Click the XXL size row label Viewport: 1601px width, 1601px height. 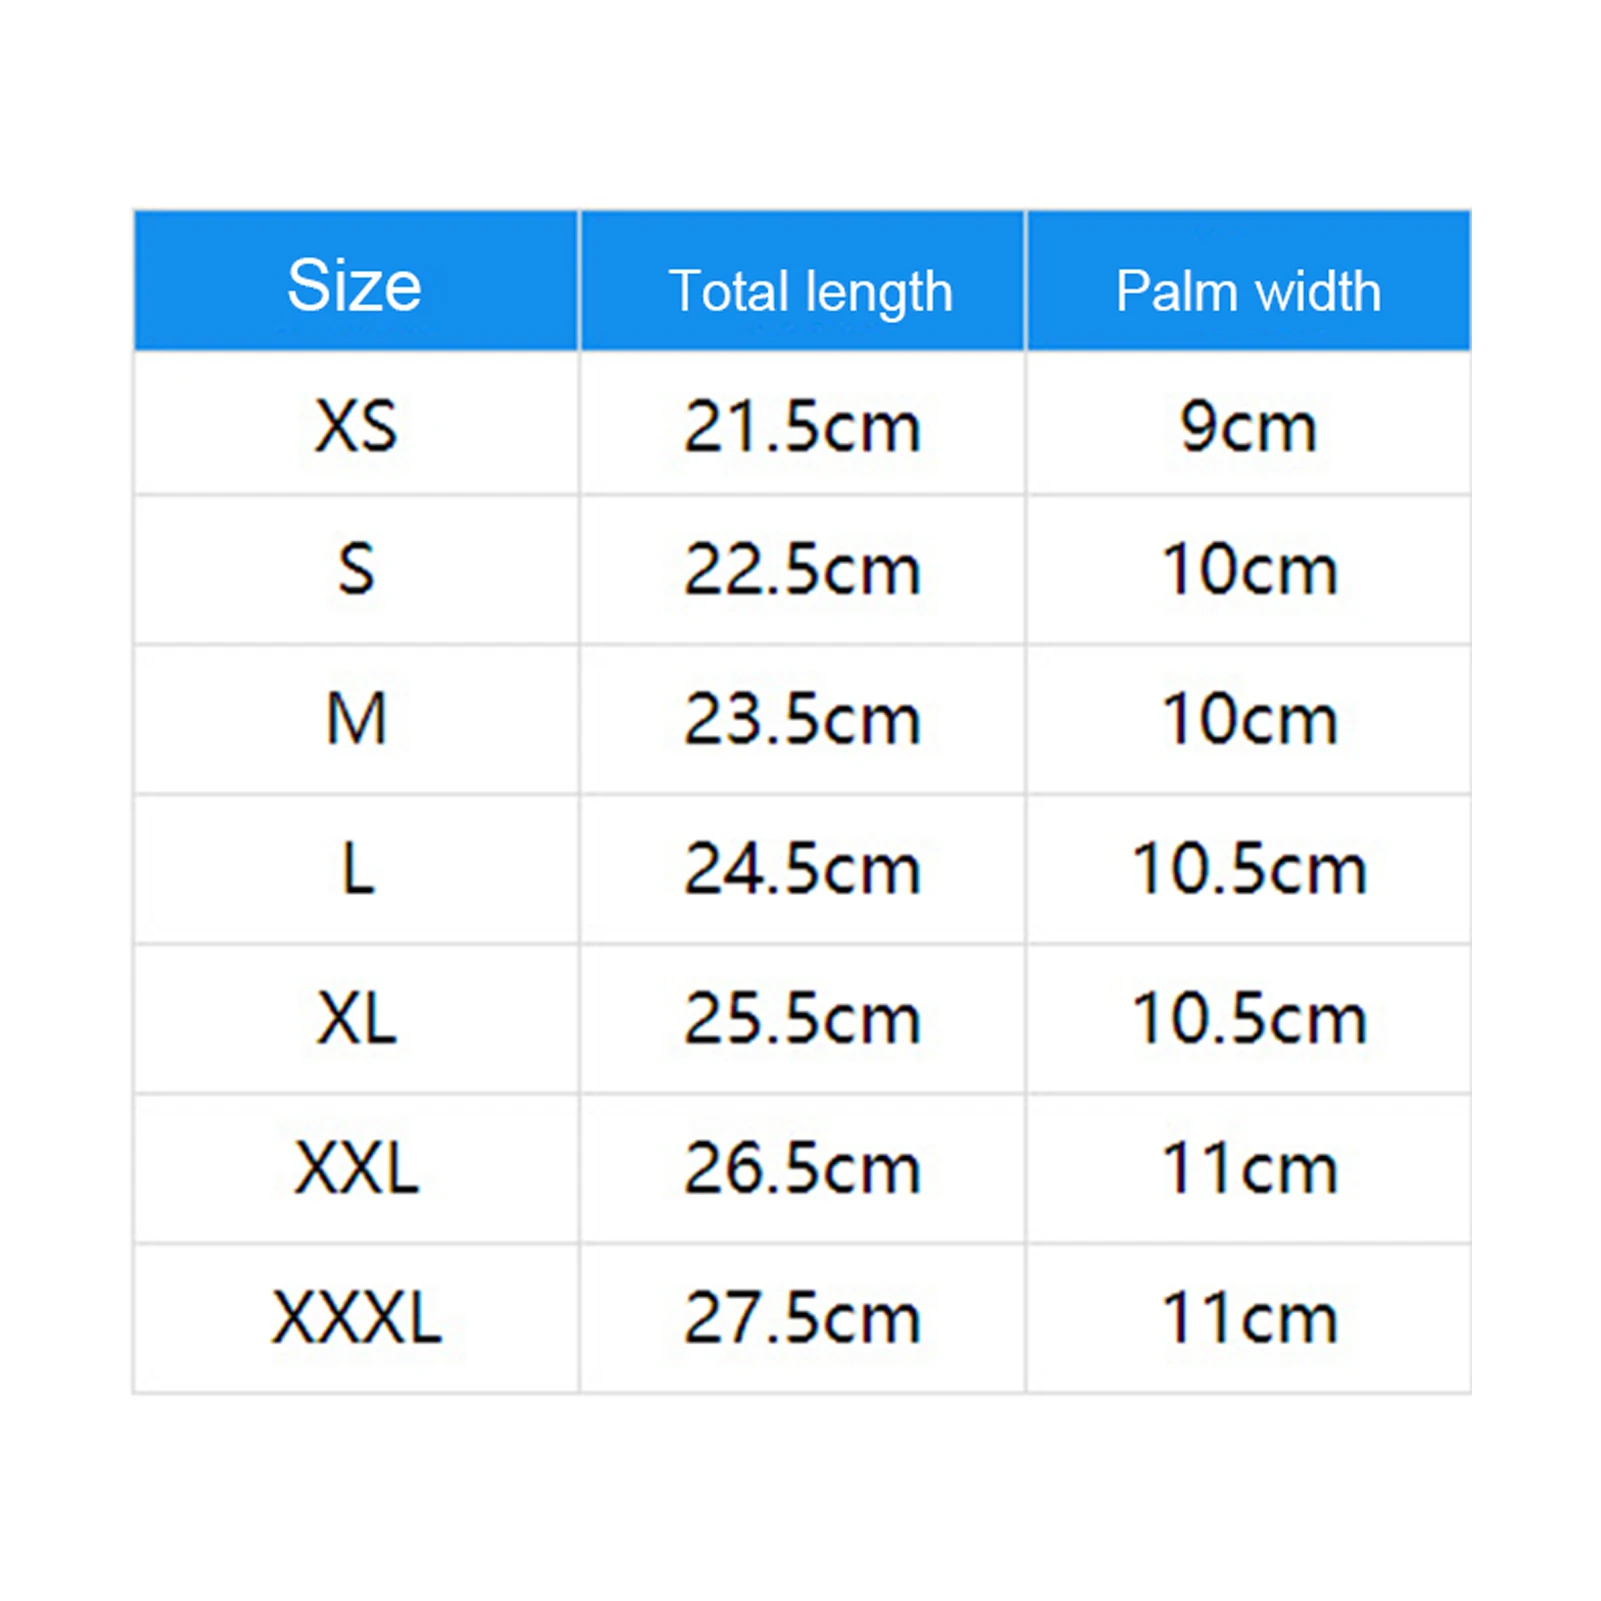tap(356, 1167)
